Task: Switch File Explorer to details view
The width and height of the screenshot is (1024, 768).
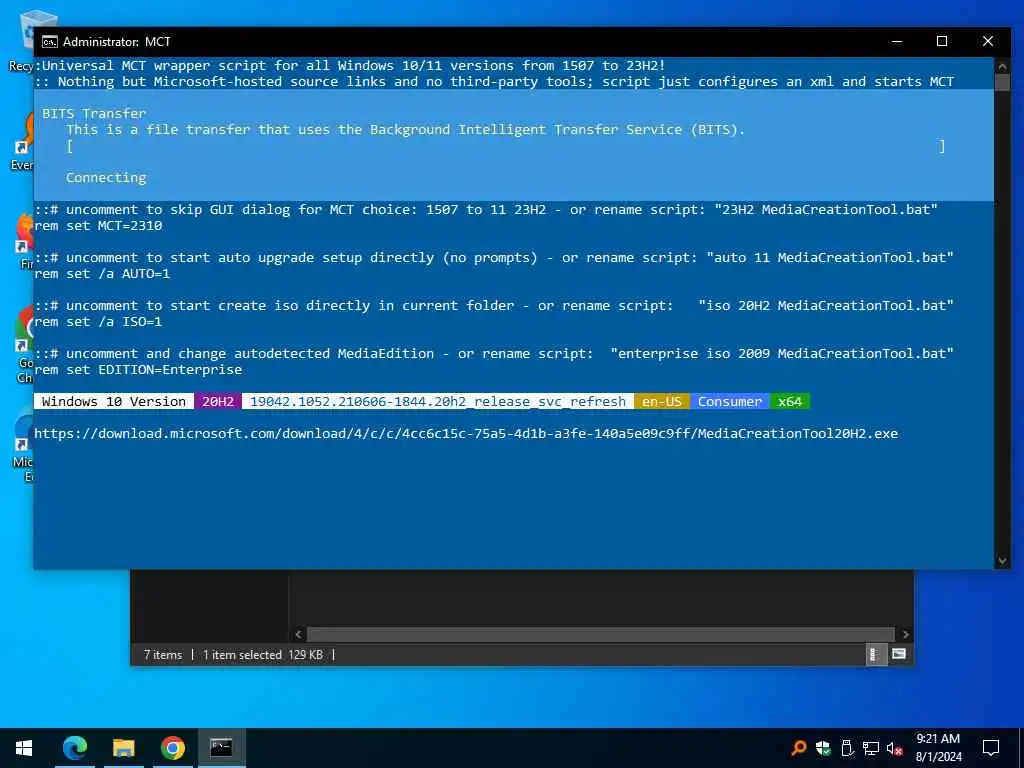Action: tap(874, 654)
